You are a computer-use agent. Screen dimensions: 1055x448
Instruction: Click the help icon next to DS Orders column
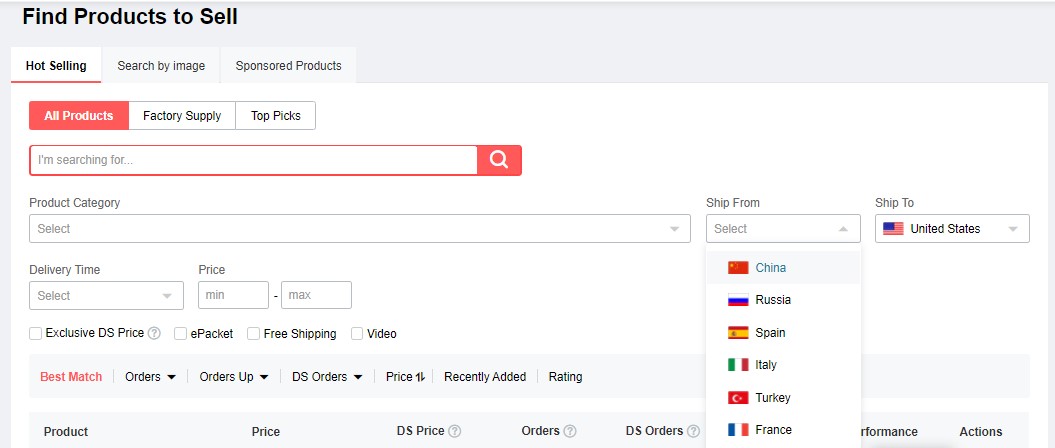tap(693, 432)
